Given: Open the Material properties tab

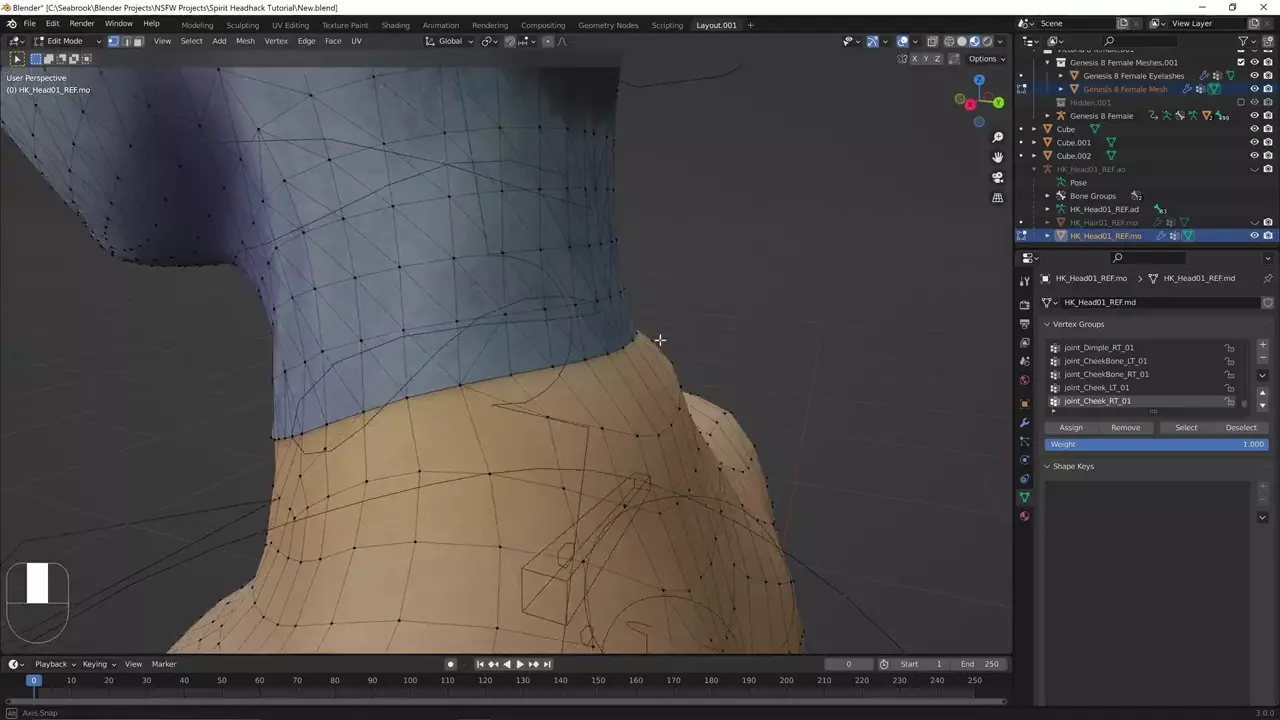Looking at the screenshot, I should [x=1024, y=516].
